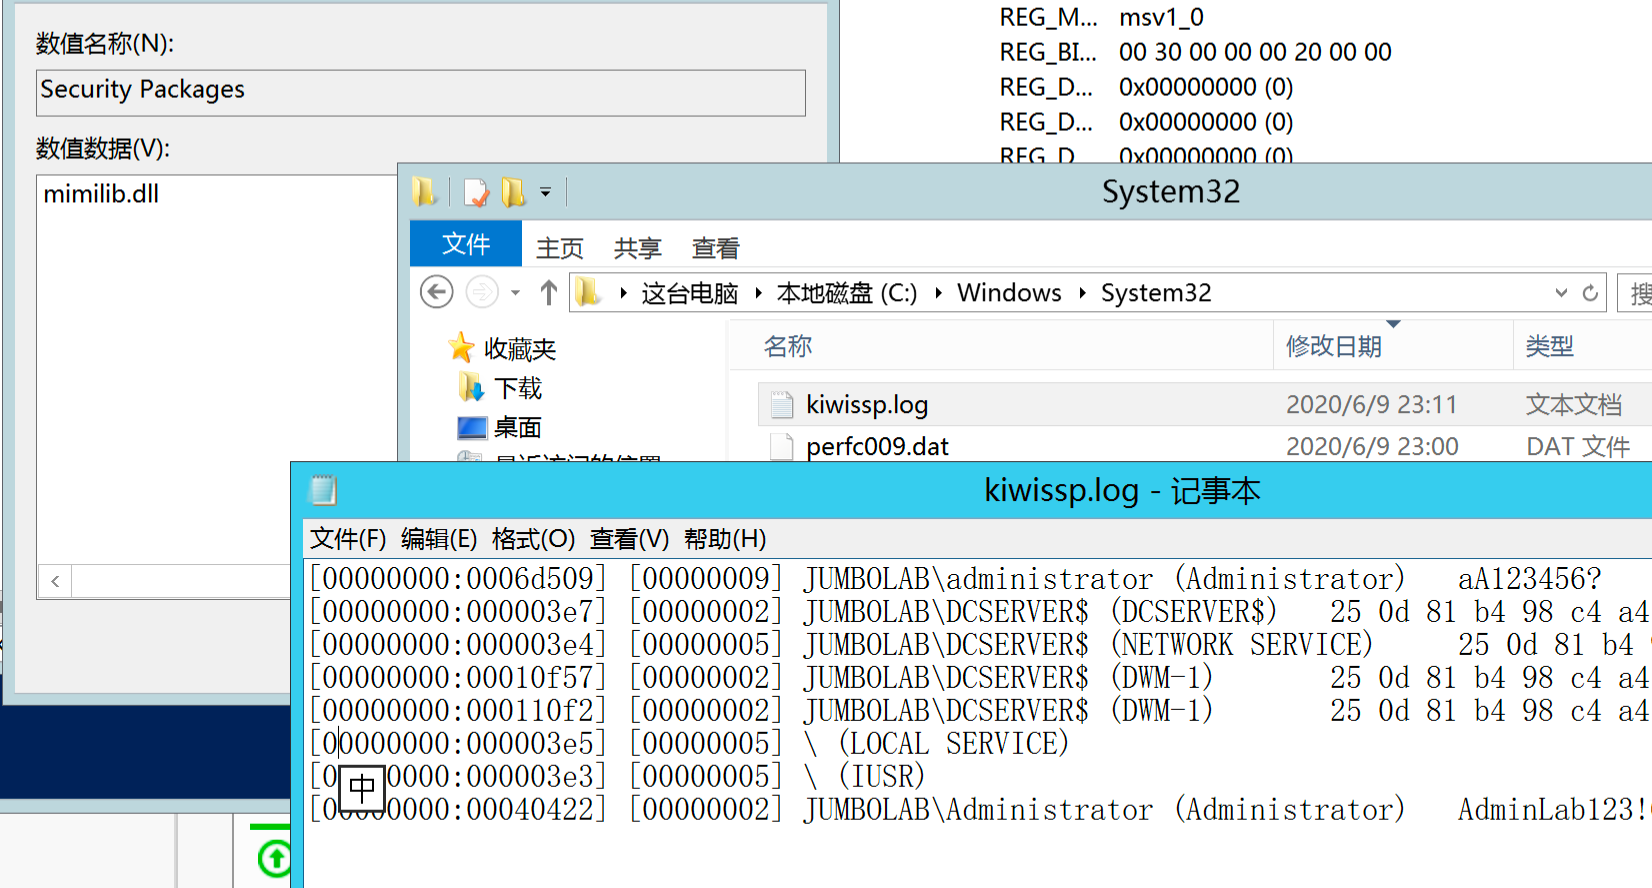Expand the address bar history dropdown
Image resolution: width=1652 pixels, height=888 pixels.
coord(1561,293)
